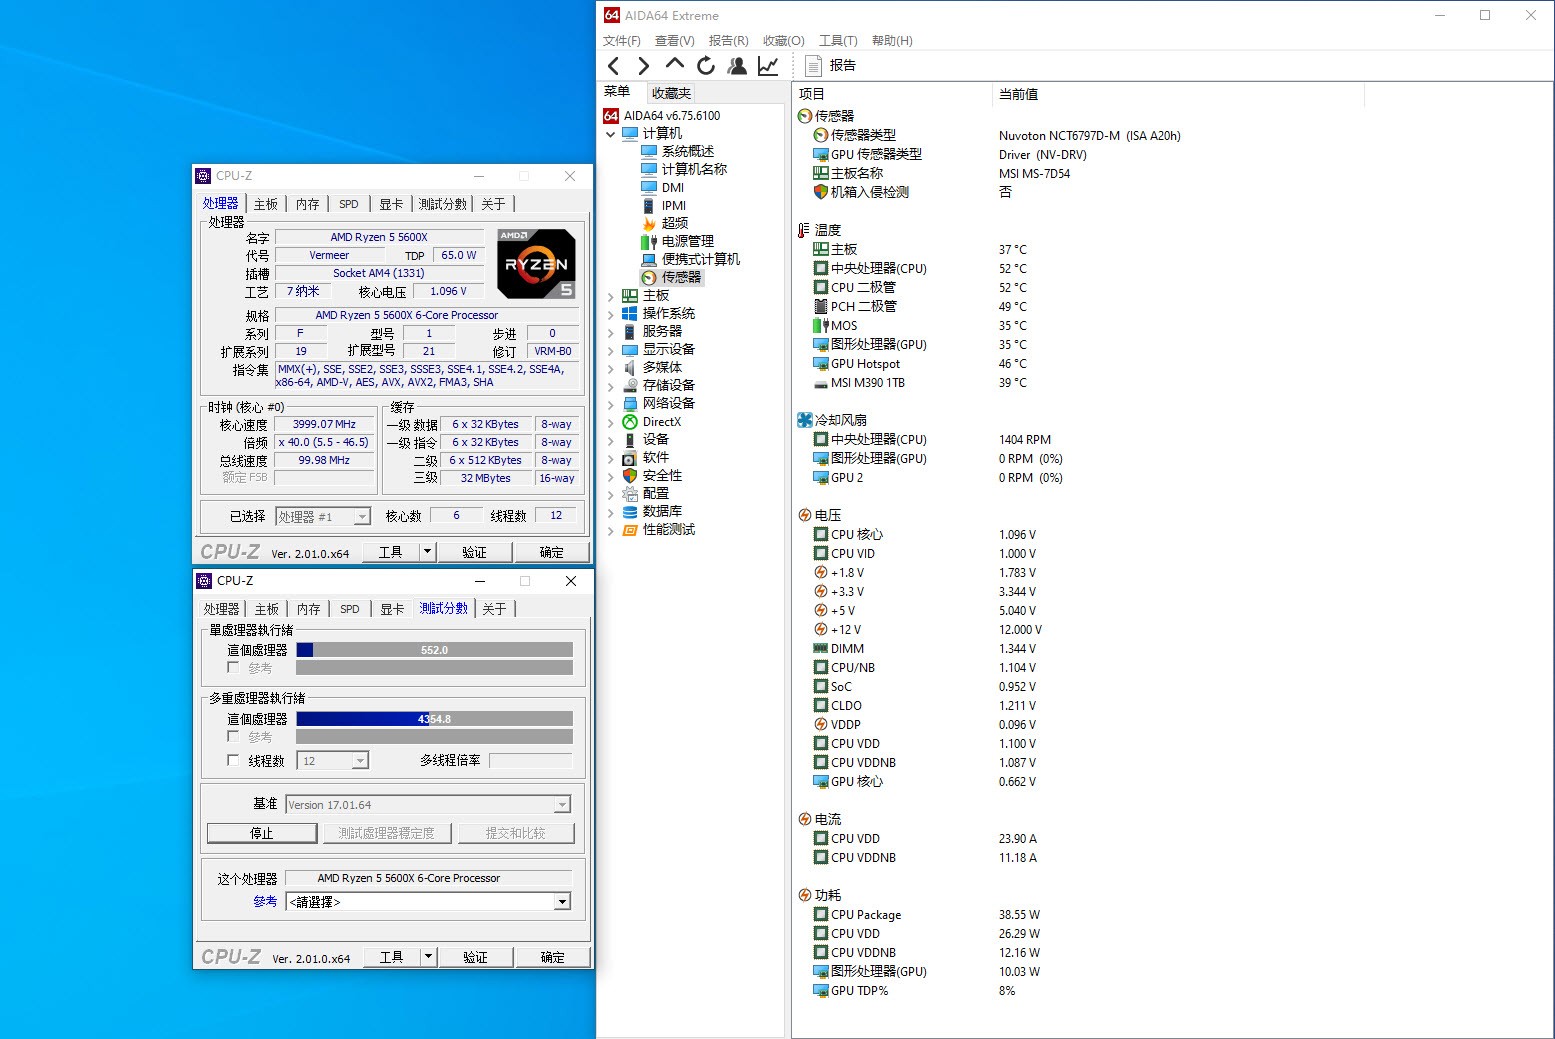
Task: Click the 电流 current icon heading
Action: 804,819
